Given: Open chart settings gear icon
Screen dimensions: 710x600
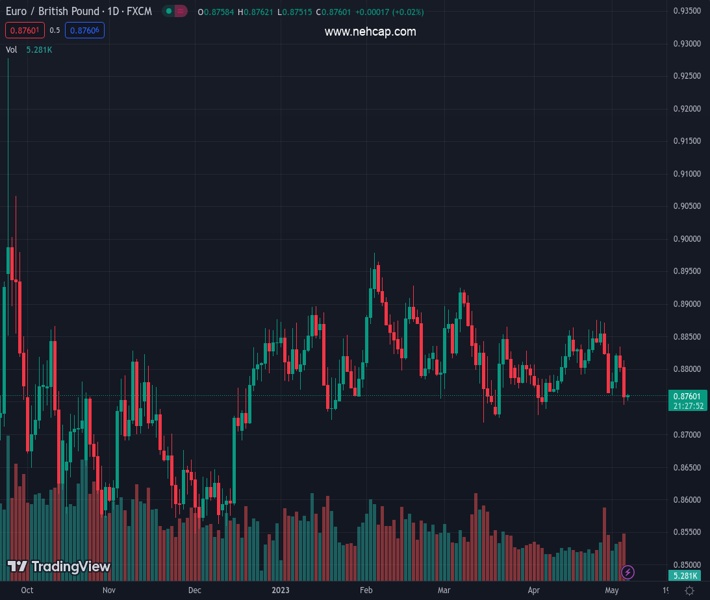Looking at the screenshot, I should (x=689, y=591).
